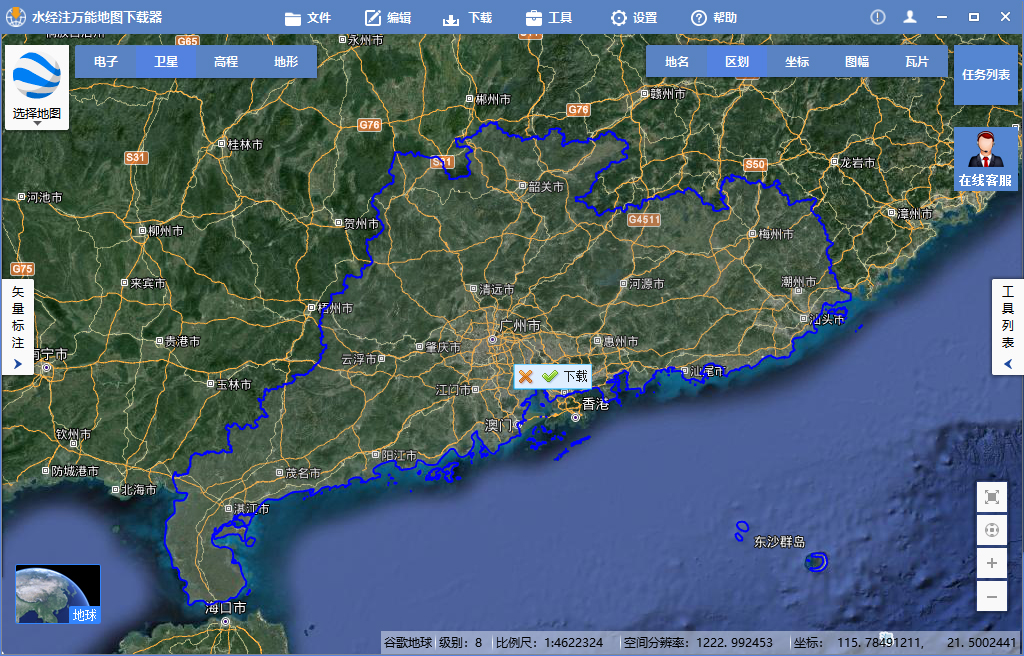Open the 设置 settings menu

634,17
